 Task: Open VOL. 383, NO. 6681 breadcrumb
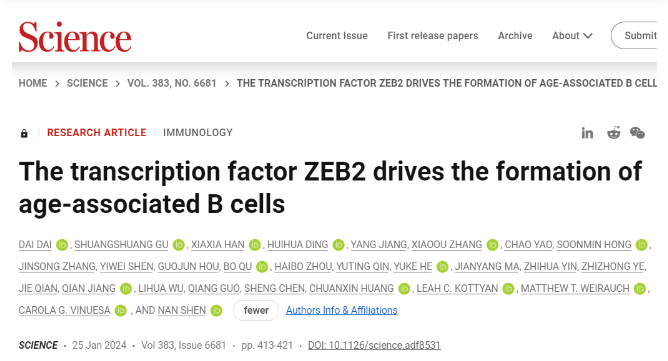tap(172, 83)
